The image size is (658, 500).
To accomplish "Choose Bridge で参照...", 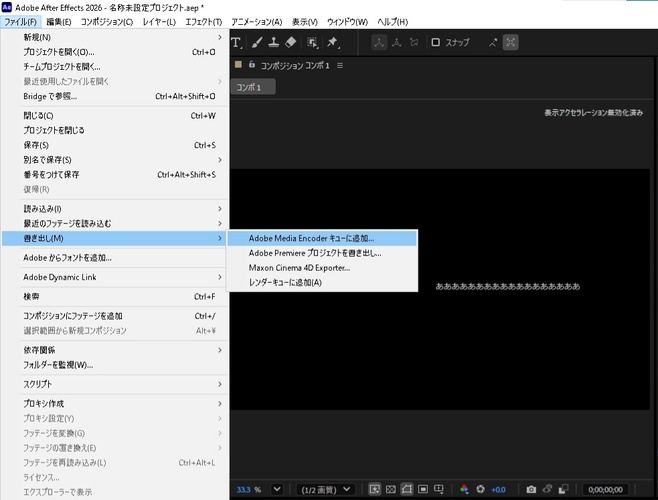I will (115, 96).
